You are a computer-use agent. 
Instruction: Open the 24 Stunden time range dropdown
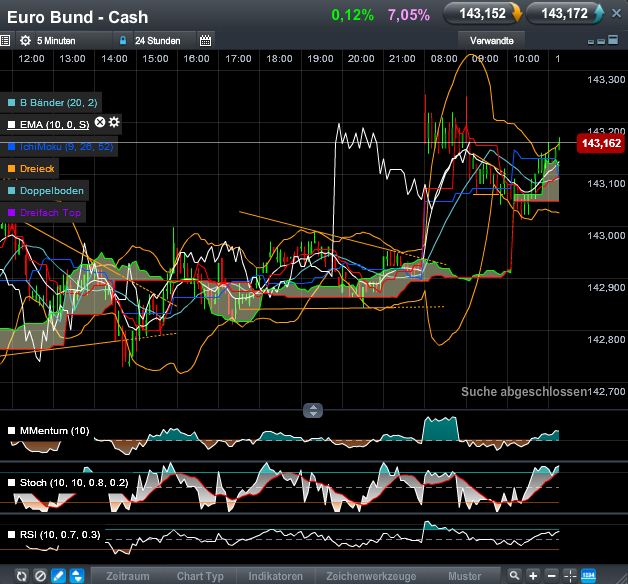[x=157, y=40]
